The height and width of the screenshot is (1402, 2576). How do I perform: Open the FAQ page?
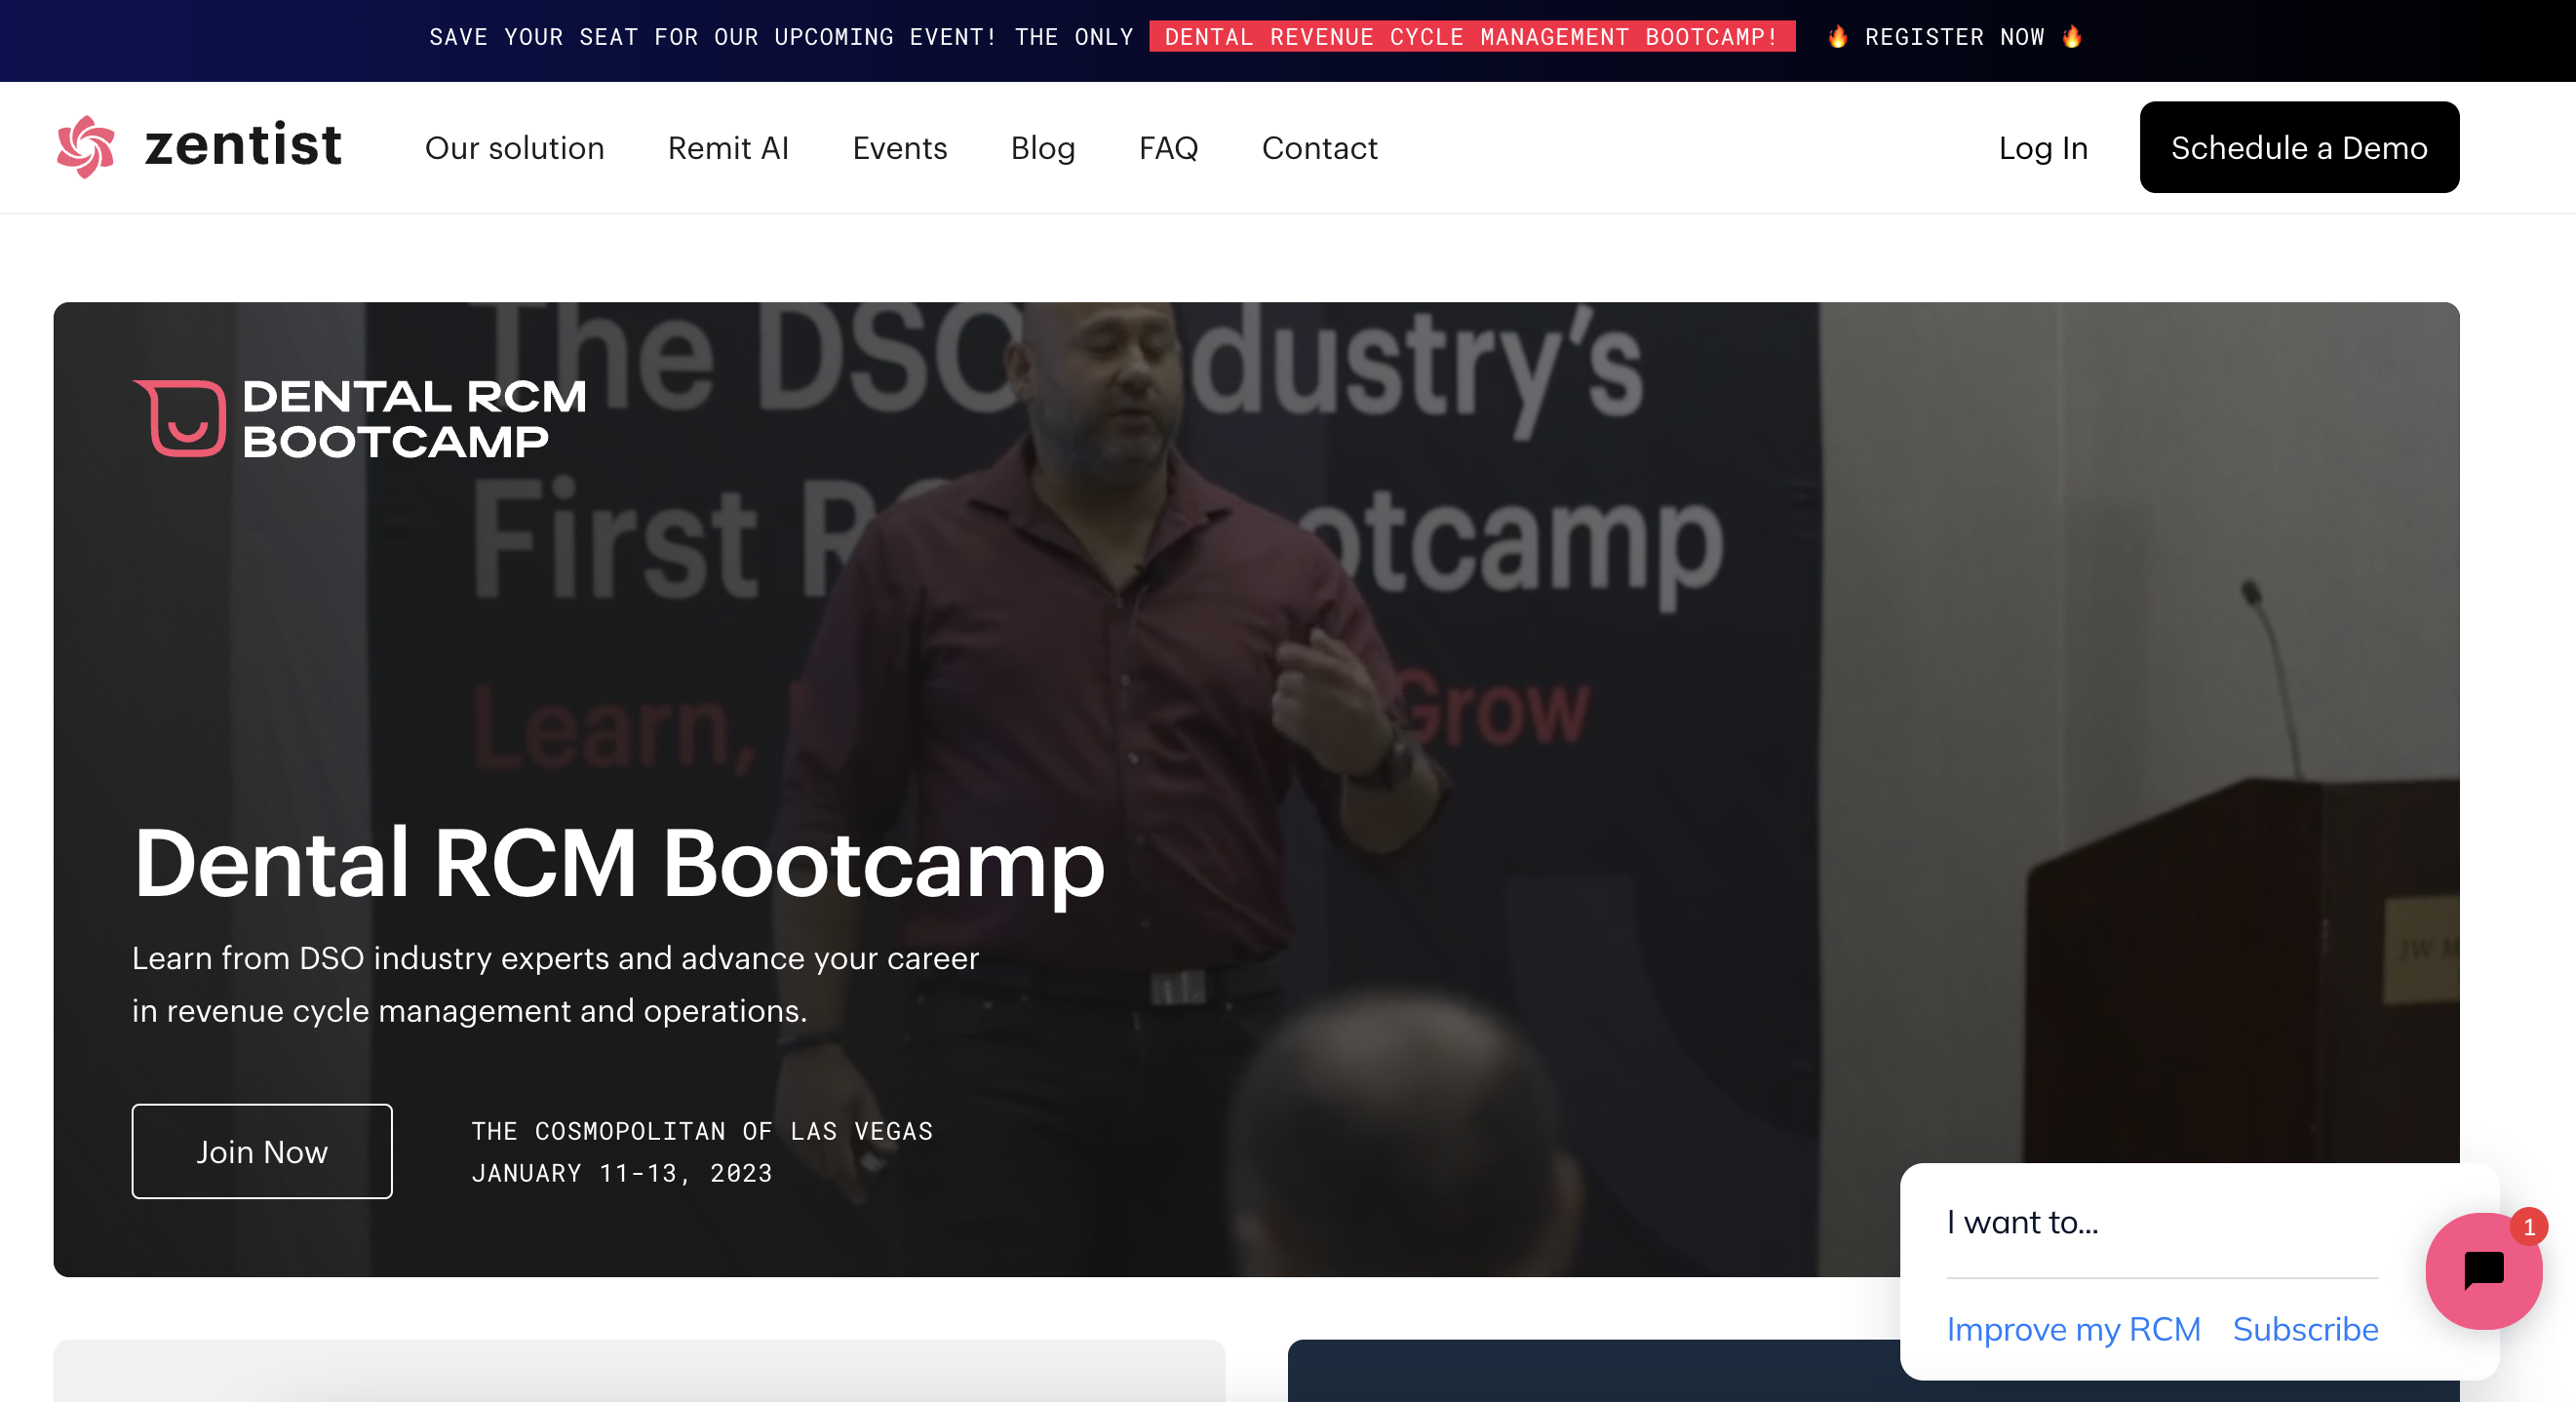click(x=1168, y=148)
